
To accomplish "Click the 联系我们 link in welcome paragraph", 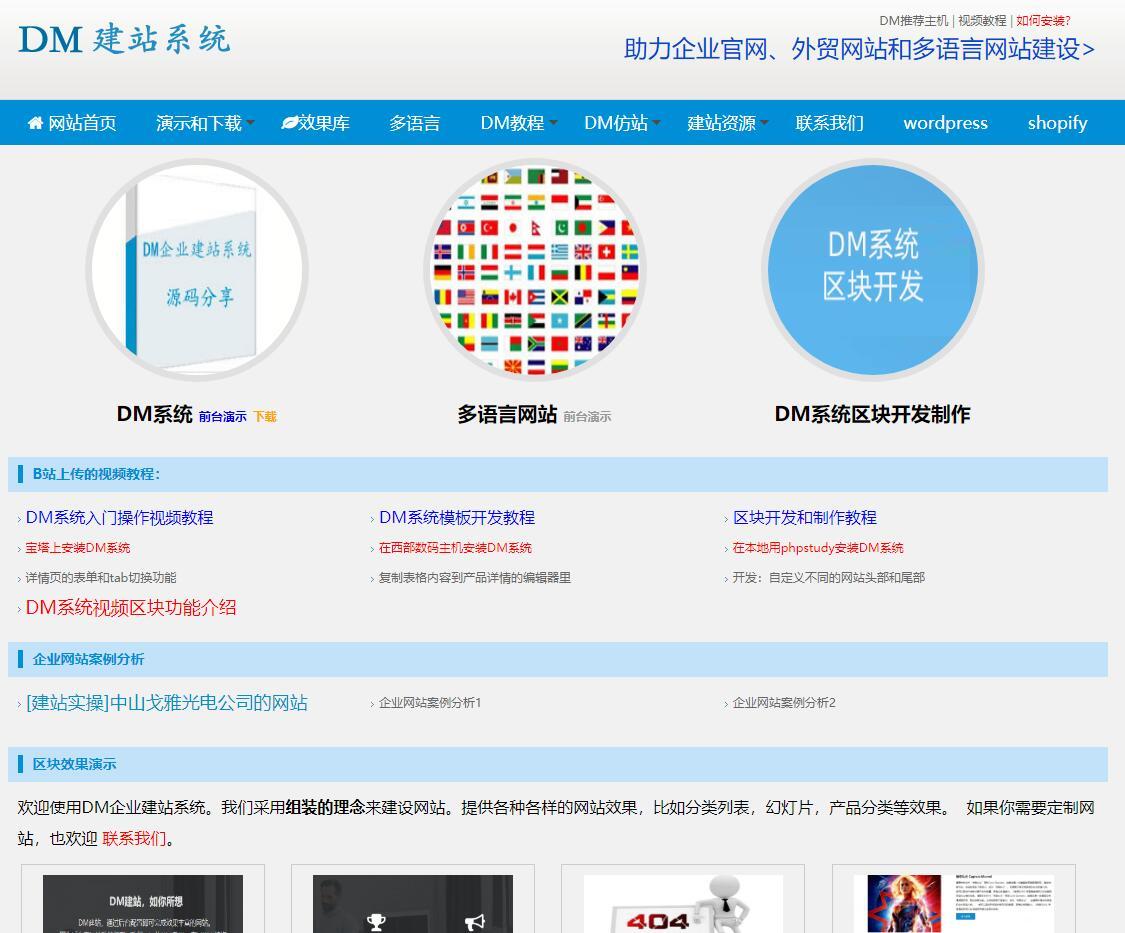I will click(134, 838).
